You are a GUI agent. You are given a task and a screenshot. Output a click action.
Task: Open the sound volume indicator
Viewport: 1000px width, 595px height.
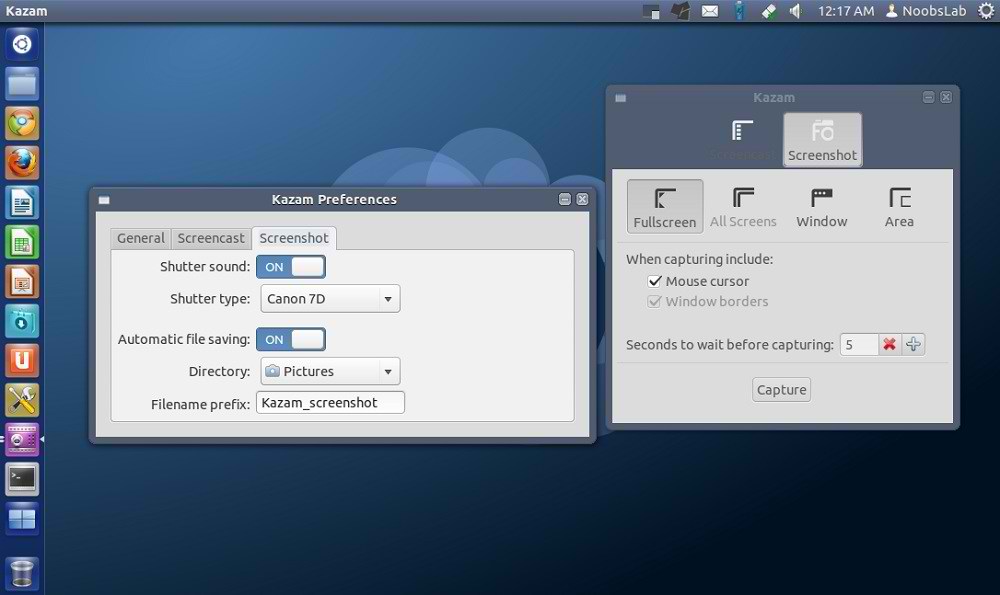coord(796,11)
